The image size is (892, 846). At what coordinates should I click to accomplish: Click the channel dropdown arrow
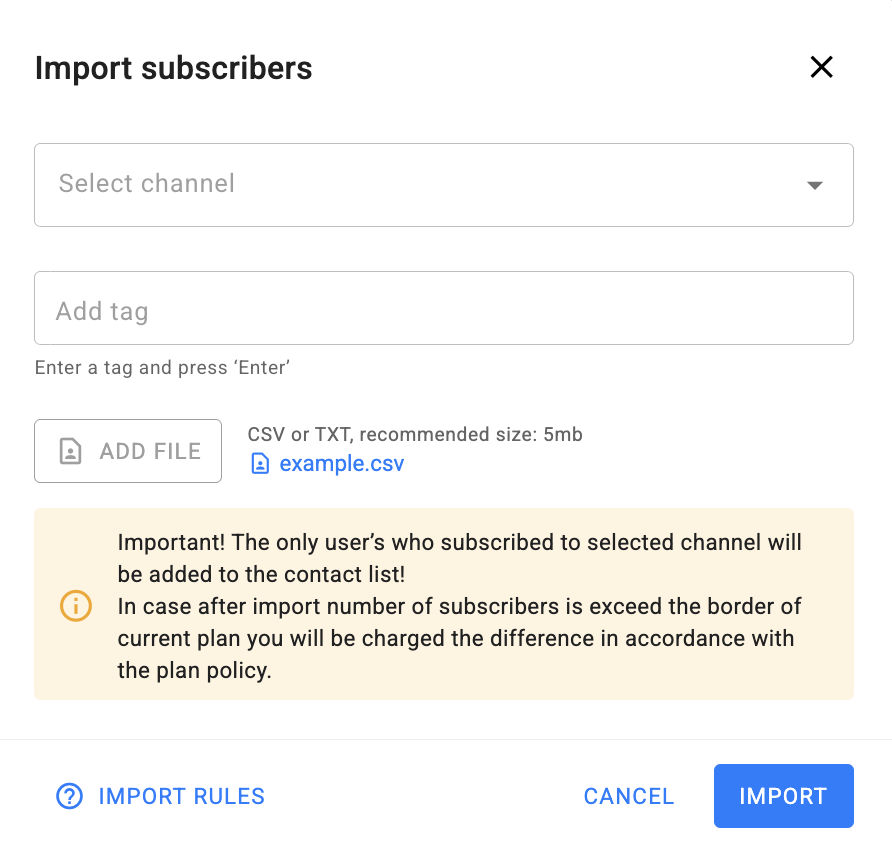(815, 185)
